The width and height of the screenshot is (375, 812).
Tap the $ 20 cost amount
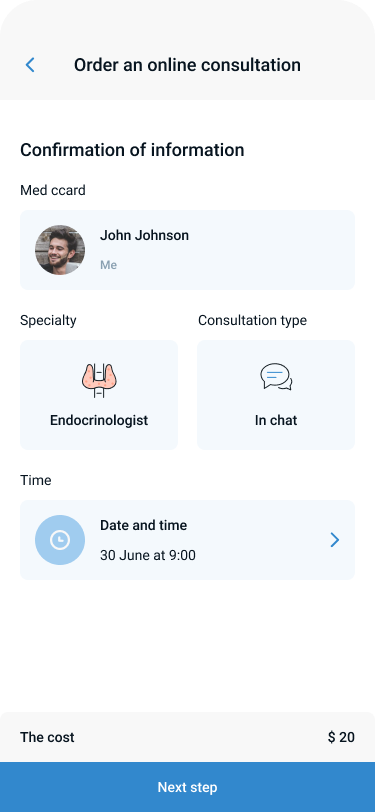pos(341,737)
